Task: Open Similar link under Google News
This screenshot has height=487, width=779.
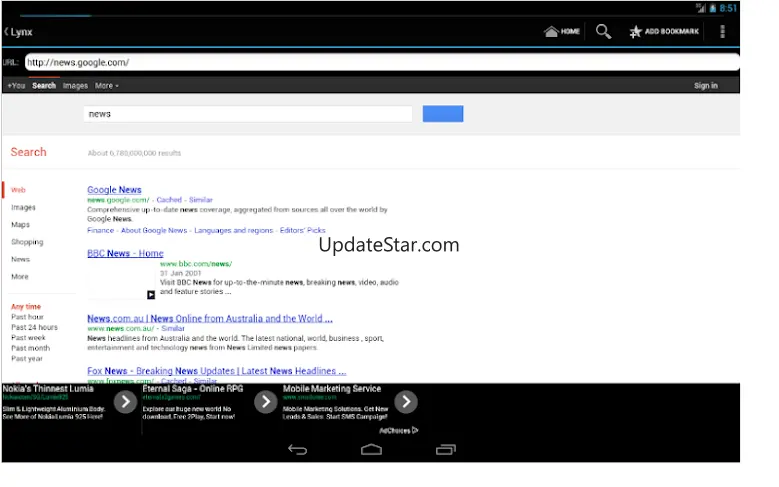Action: click(201, 200)
